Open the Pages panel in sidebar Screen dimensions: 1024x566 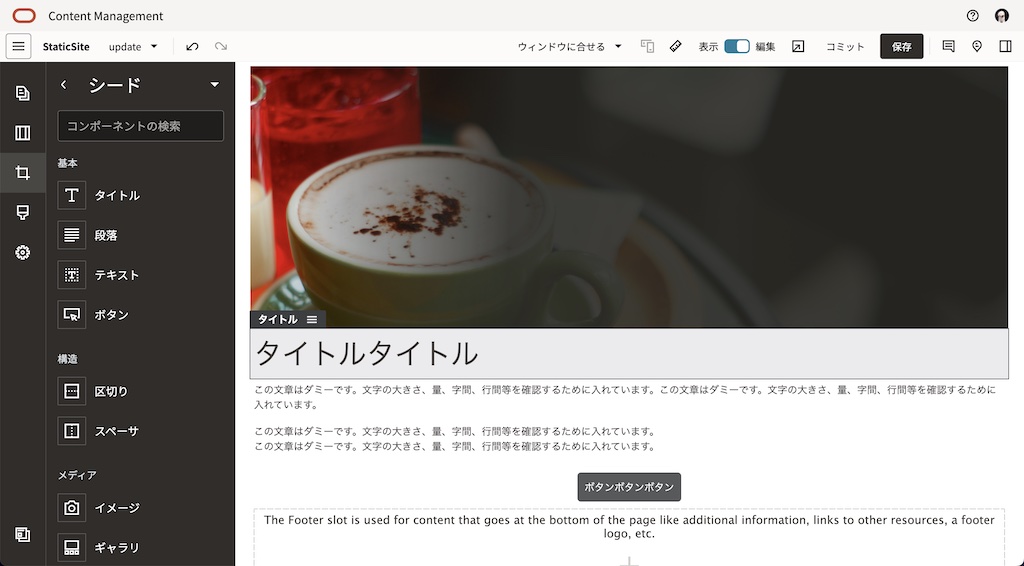pos(22,93)
